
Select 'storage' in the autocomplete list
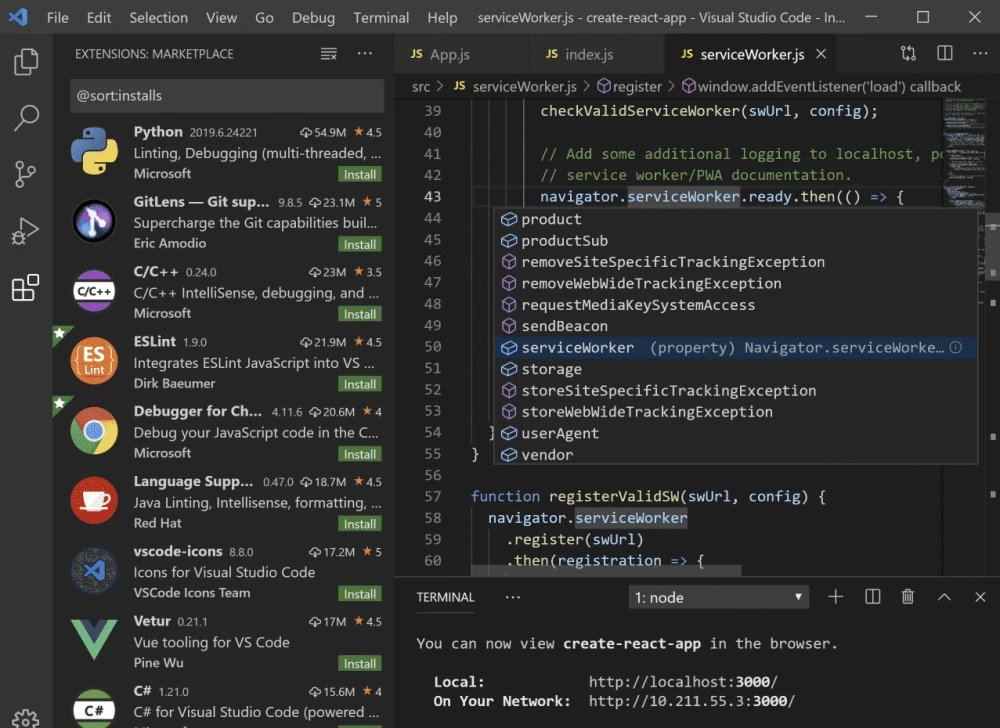(736, 368)
